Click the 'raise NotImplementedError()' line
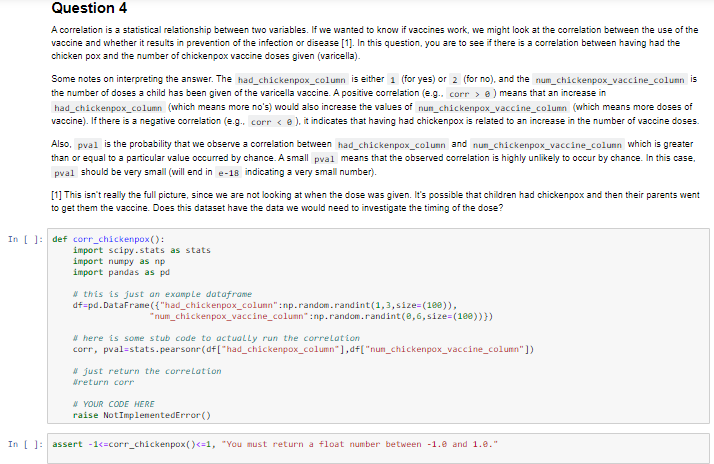This screenshot has width=714, height=464. [x=142, y=415]
